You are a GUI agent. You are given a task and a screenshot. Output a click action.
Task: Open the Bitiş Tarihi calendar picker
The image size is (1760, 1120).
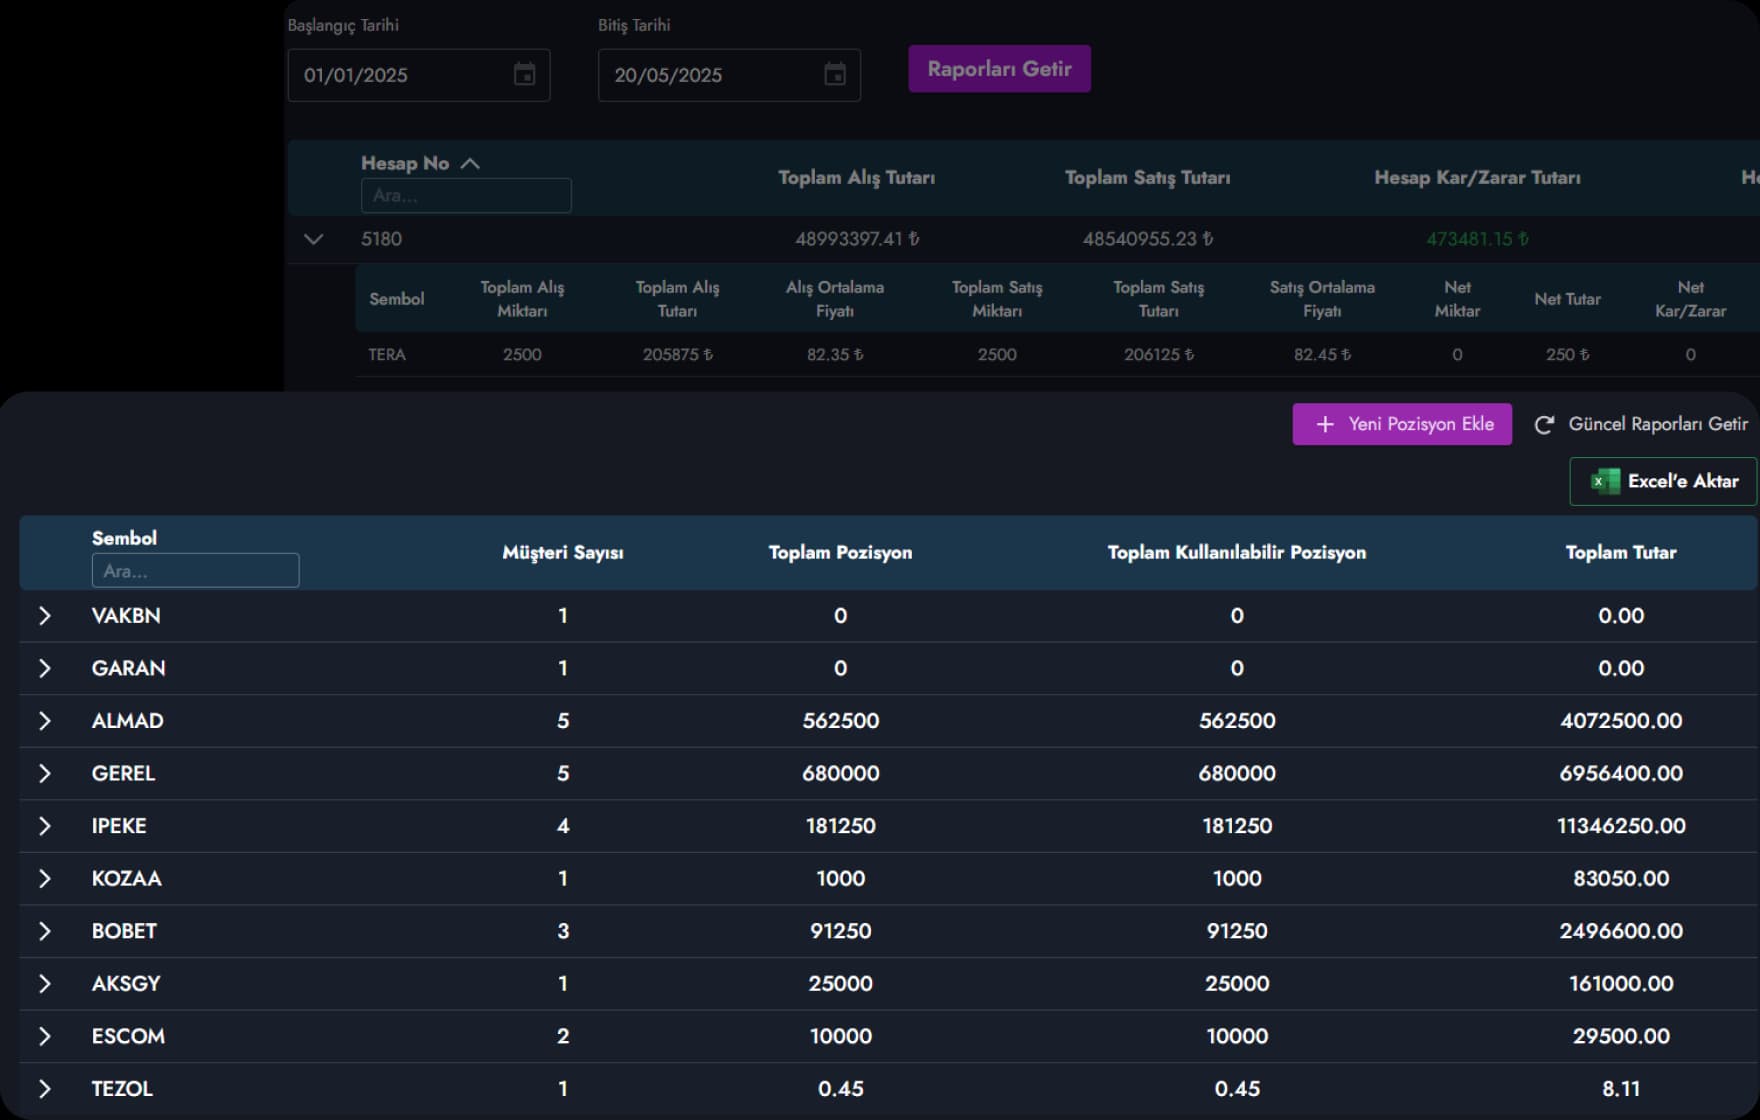point(835,74)
